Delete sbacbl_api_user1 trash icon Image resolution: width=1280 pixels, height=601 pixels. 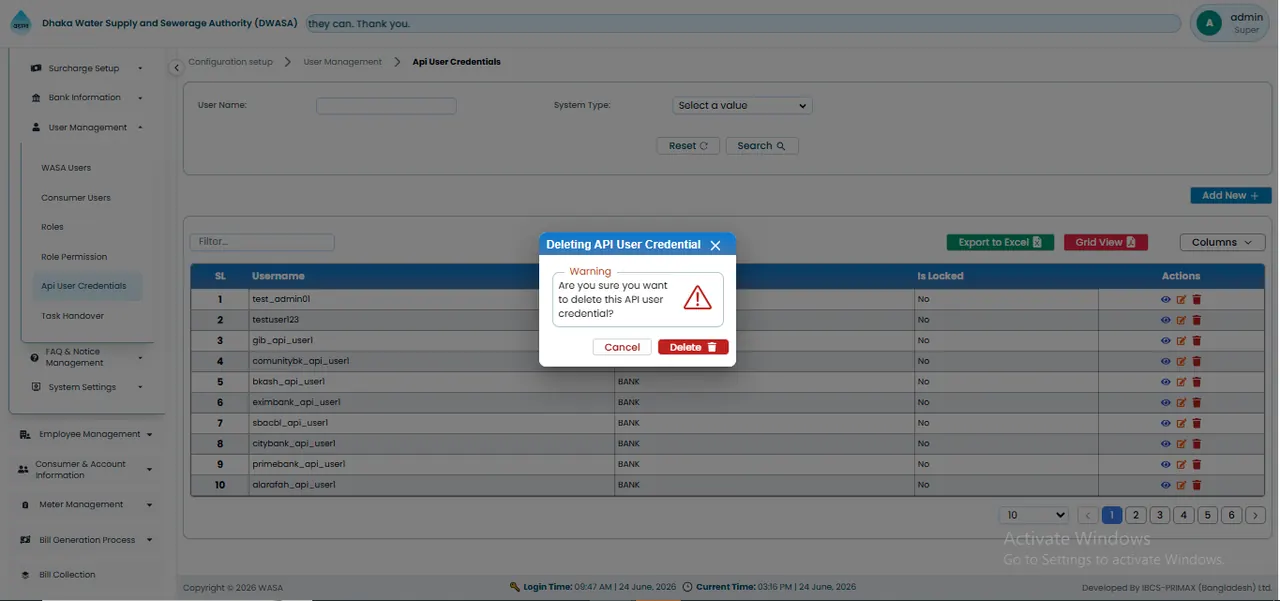click(x=1197, y=423)
